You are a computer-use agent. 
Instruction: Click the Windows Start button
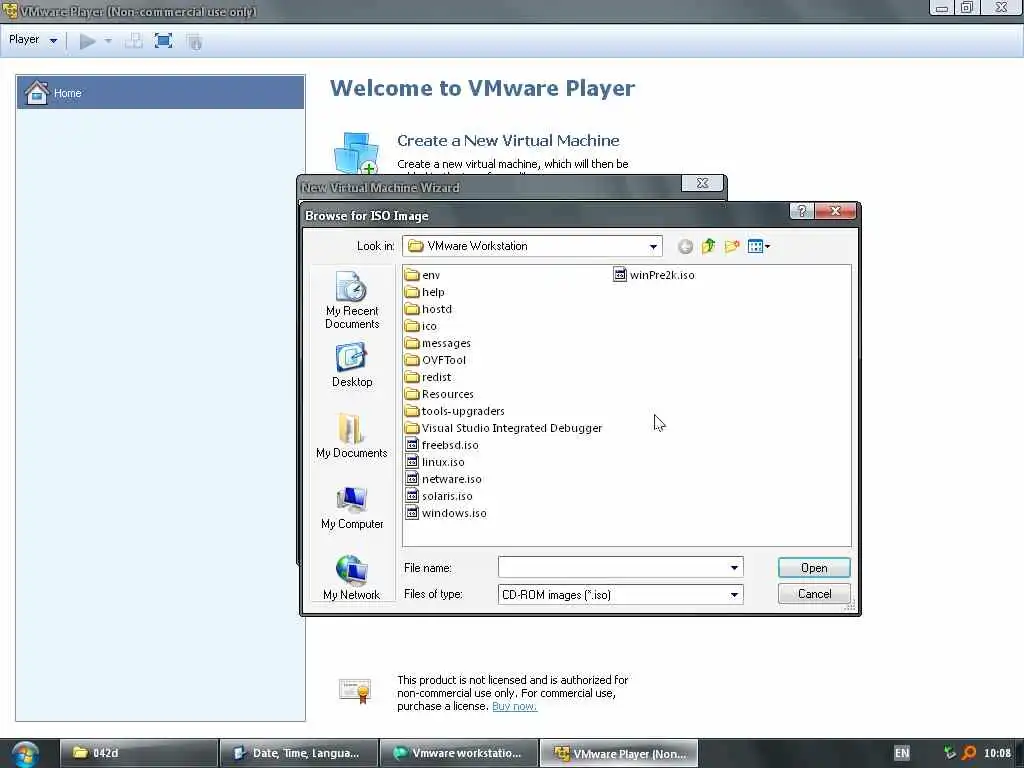point(25,754)
